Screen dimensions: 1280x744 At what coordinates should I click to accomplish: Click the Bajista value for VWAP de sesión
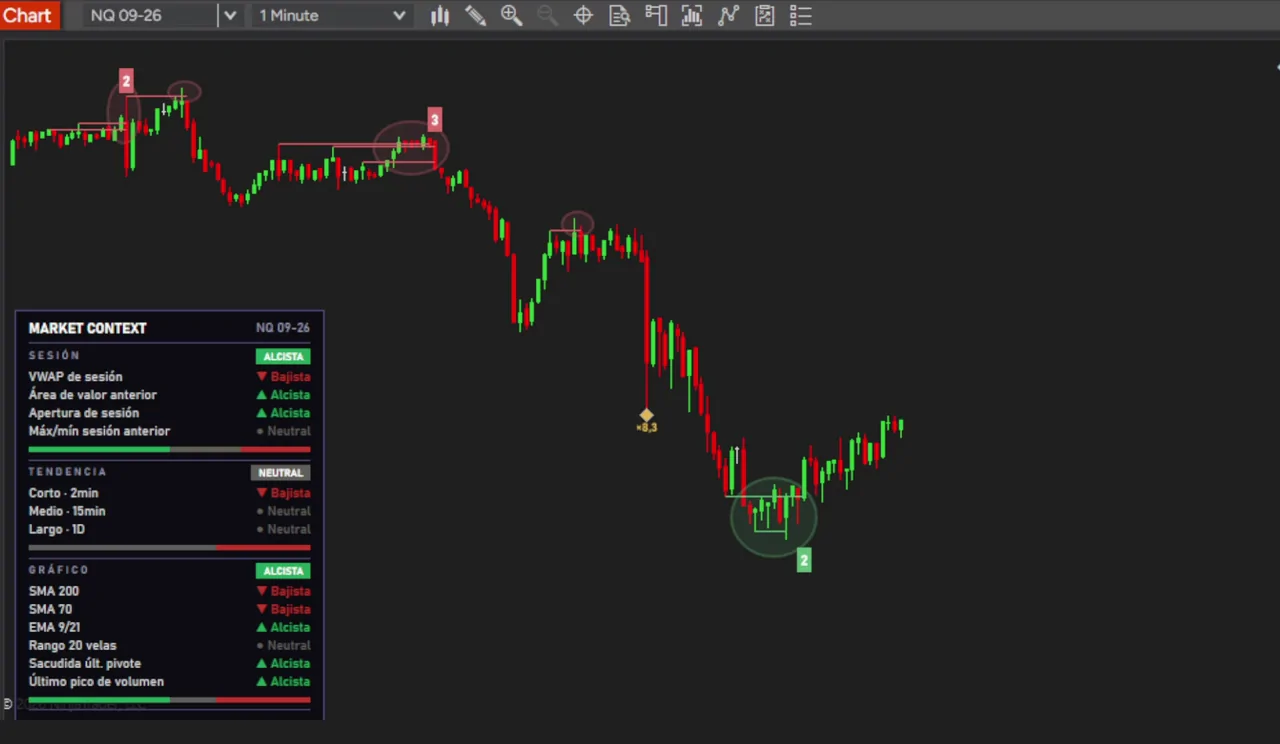[284, 377]
